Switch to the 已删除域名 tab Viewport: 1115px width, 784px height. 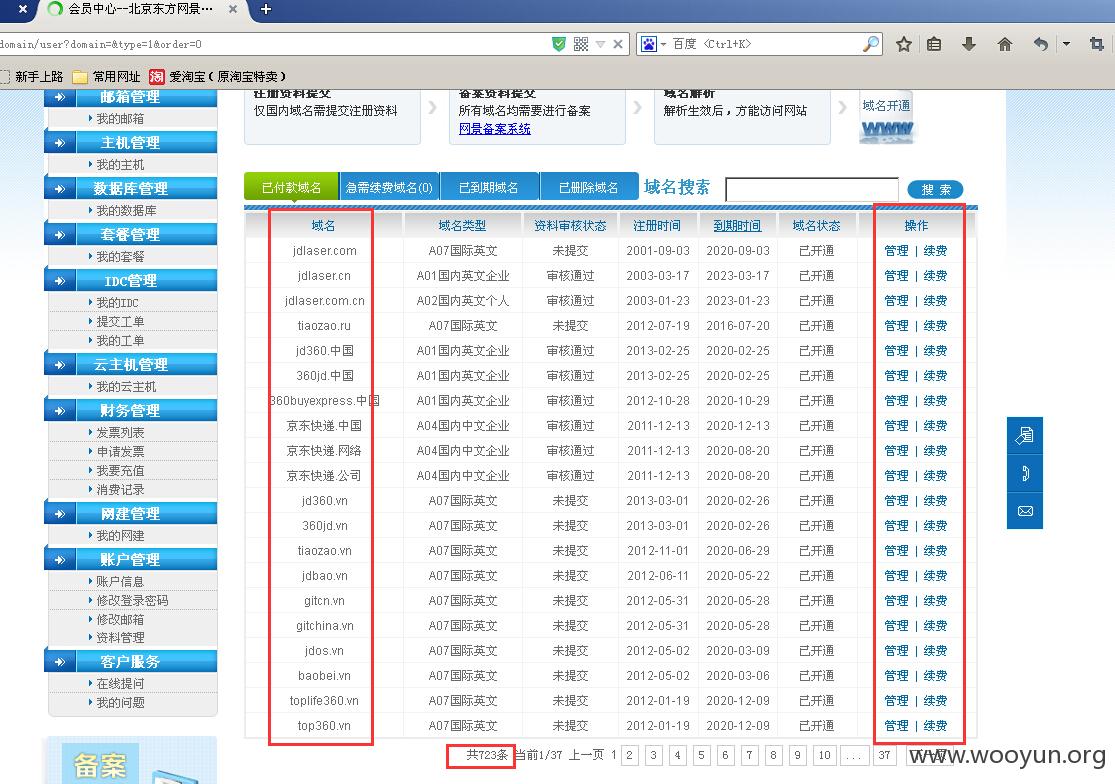(588, 188)
